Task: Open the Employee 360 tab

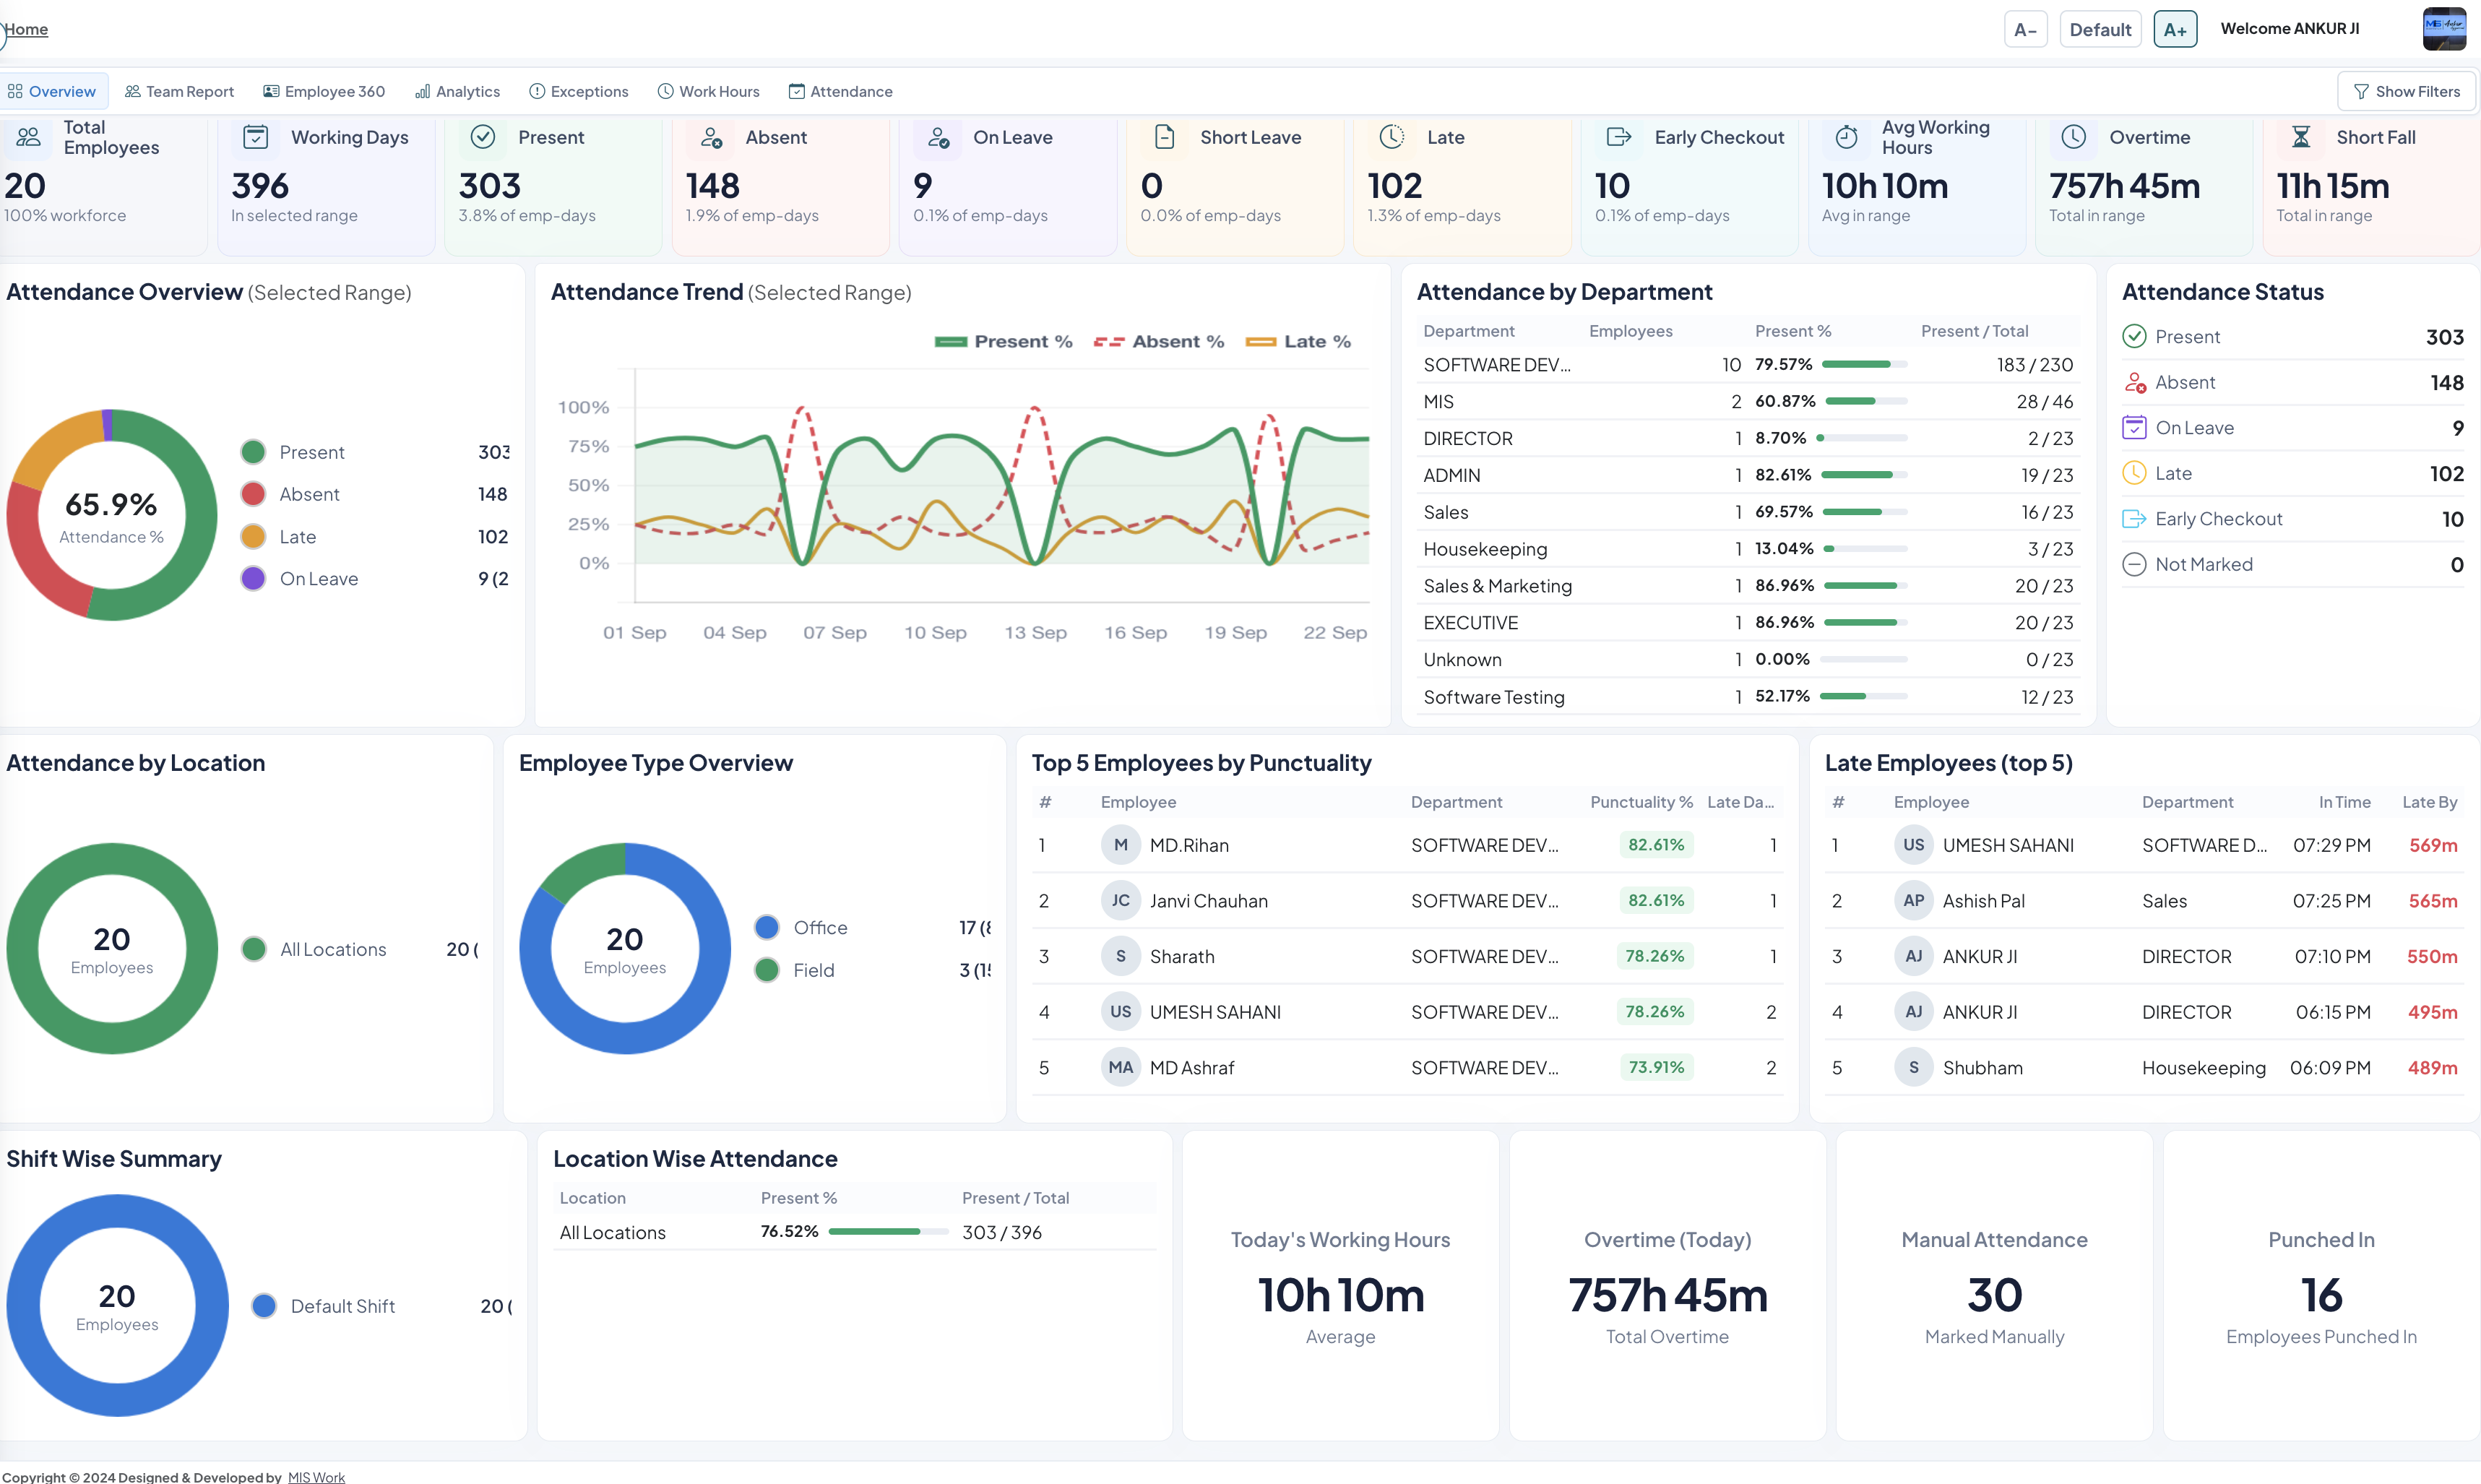Action: click(324, 91)
